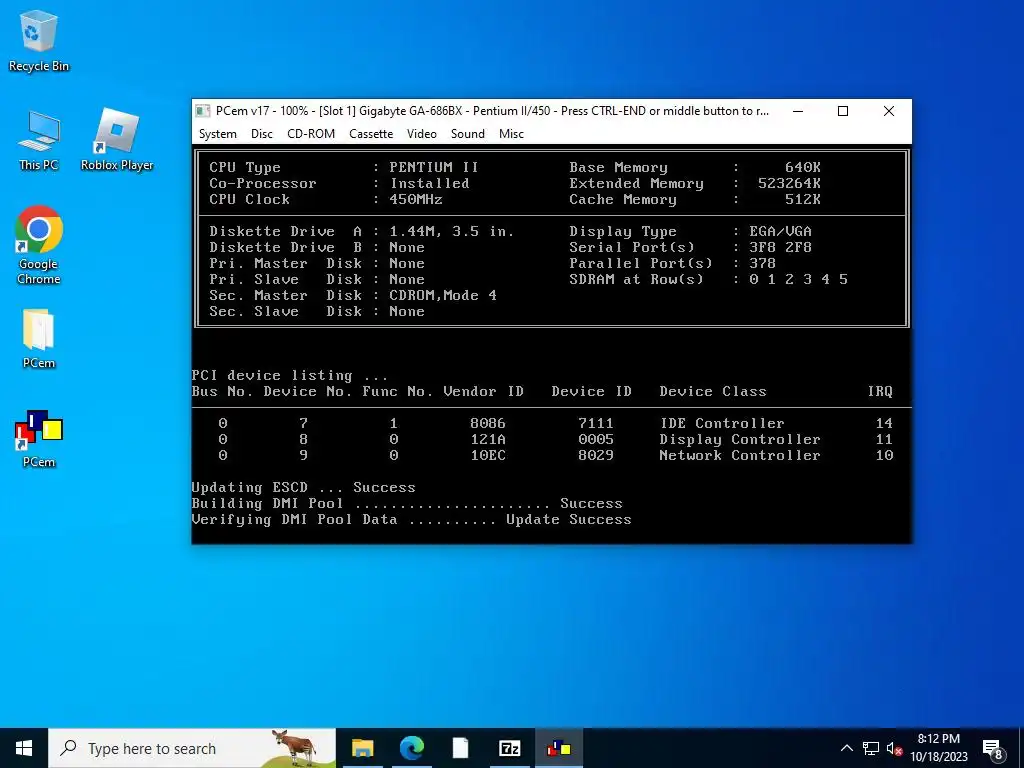The height and width of the screenshot is (768, 1024).
Task: Click the 'Network Controller' device class row
Action: point(740,455)
